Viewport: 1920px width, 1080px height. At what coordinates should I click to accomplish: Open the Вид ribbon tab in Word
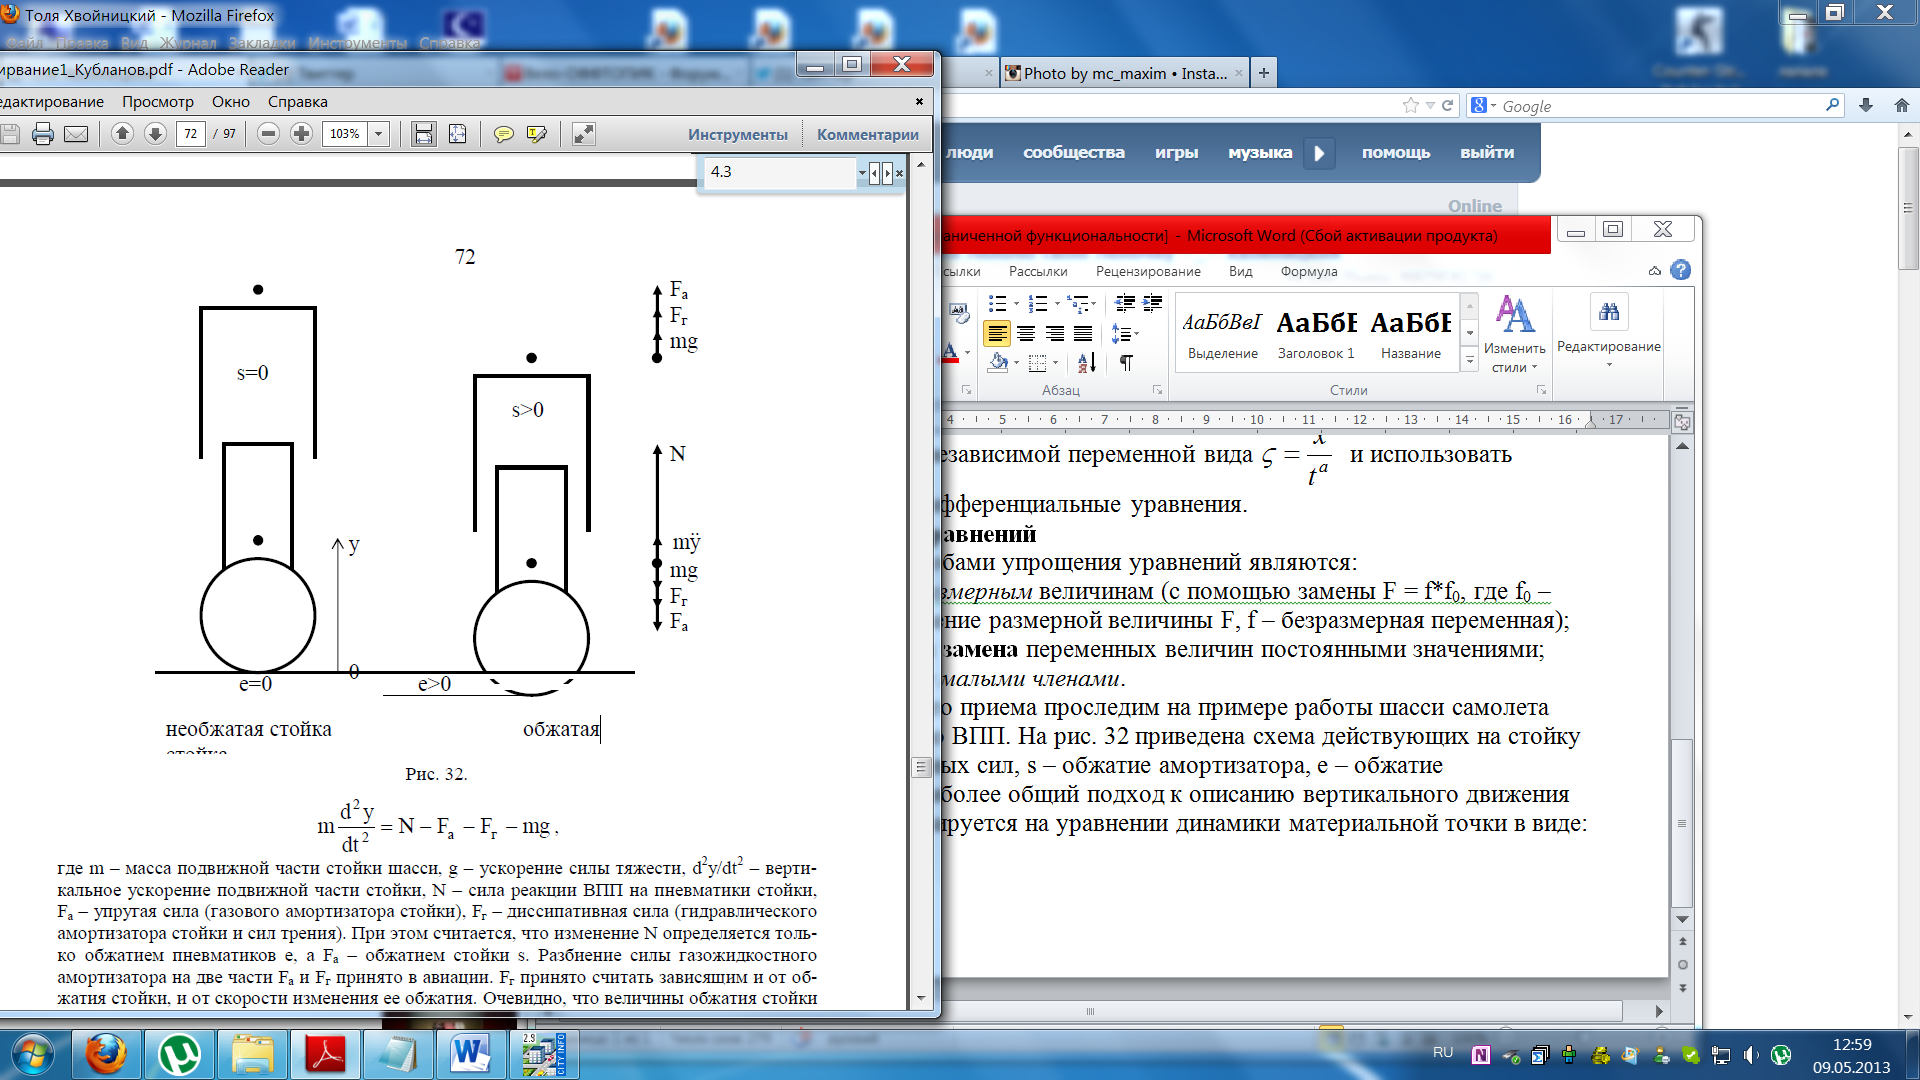[x=1241, y=272]
